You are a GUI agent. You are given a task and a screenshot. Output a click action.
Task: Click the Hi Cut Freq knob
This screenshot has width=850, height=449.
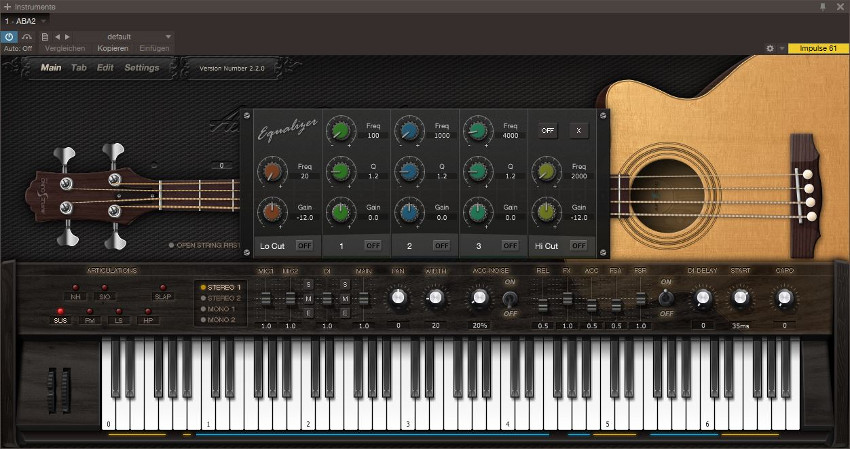click(x=546, y=171)
